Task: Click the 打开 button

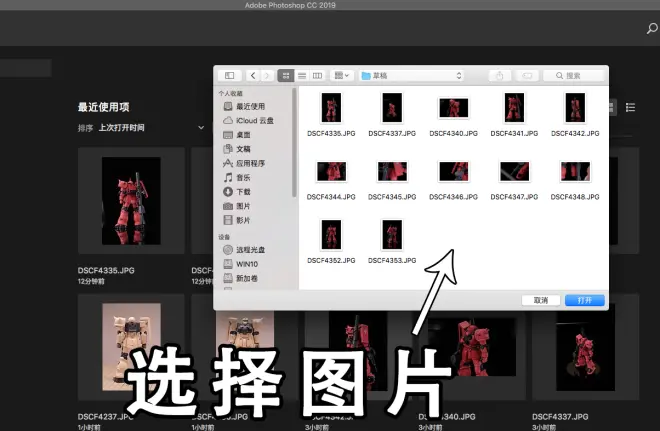Action: point(585,300)
